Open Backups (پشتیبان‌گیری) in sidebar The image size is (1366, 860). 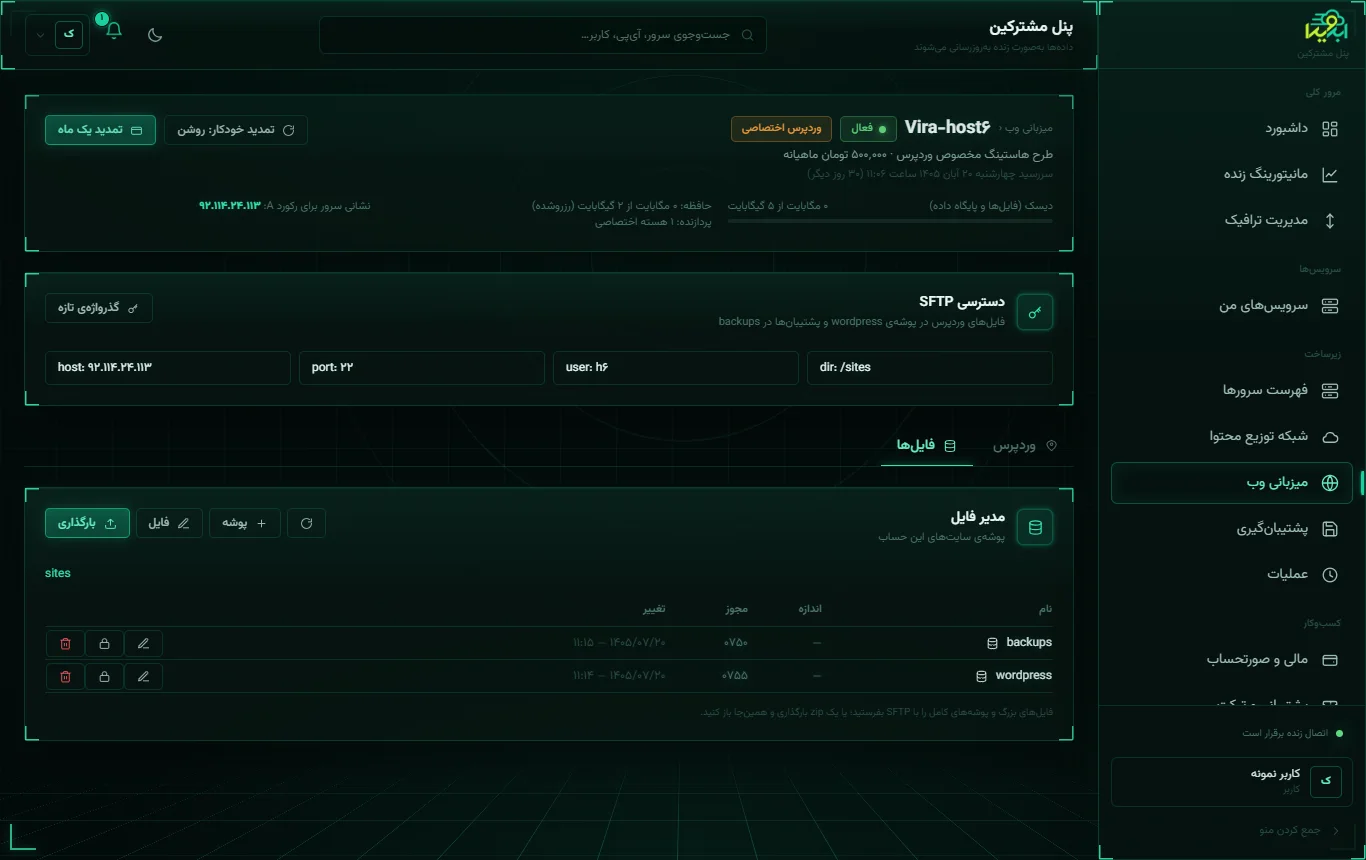tap(1232, 528)
